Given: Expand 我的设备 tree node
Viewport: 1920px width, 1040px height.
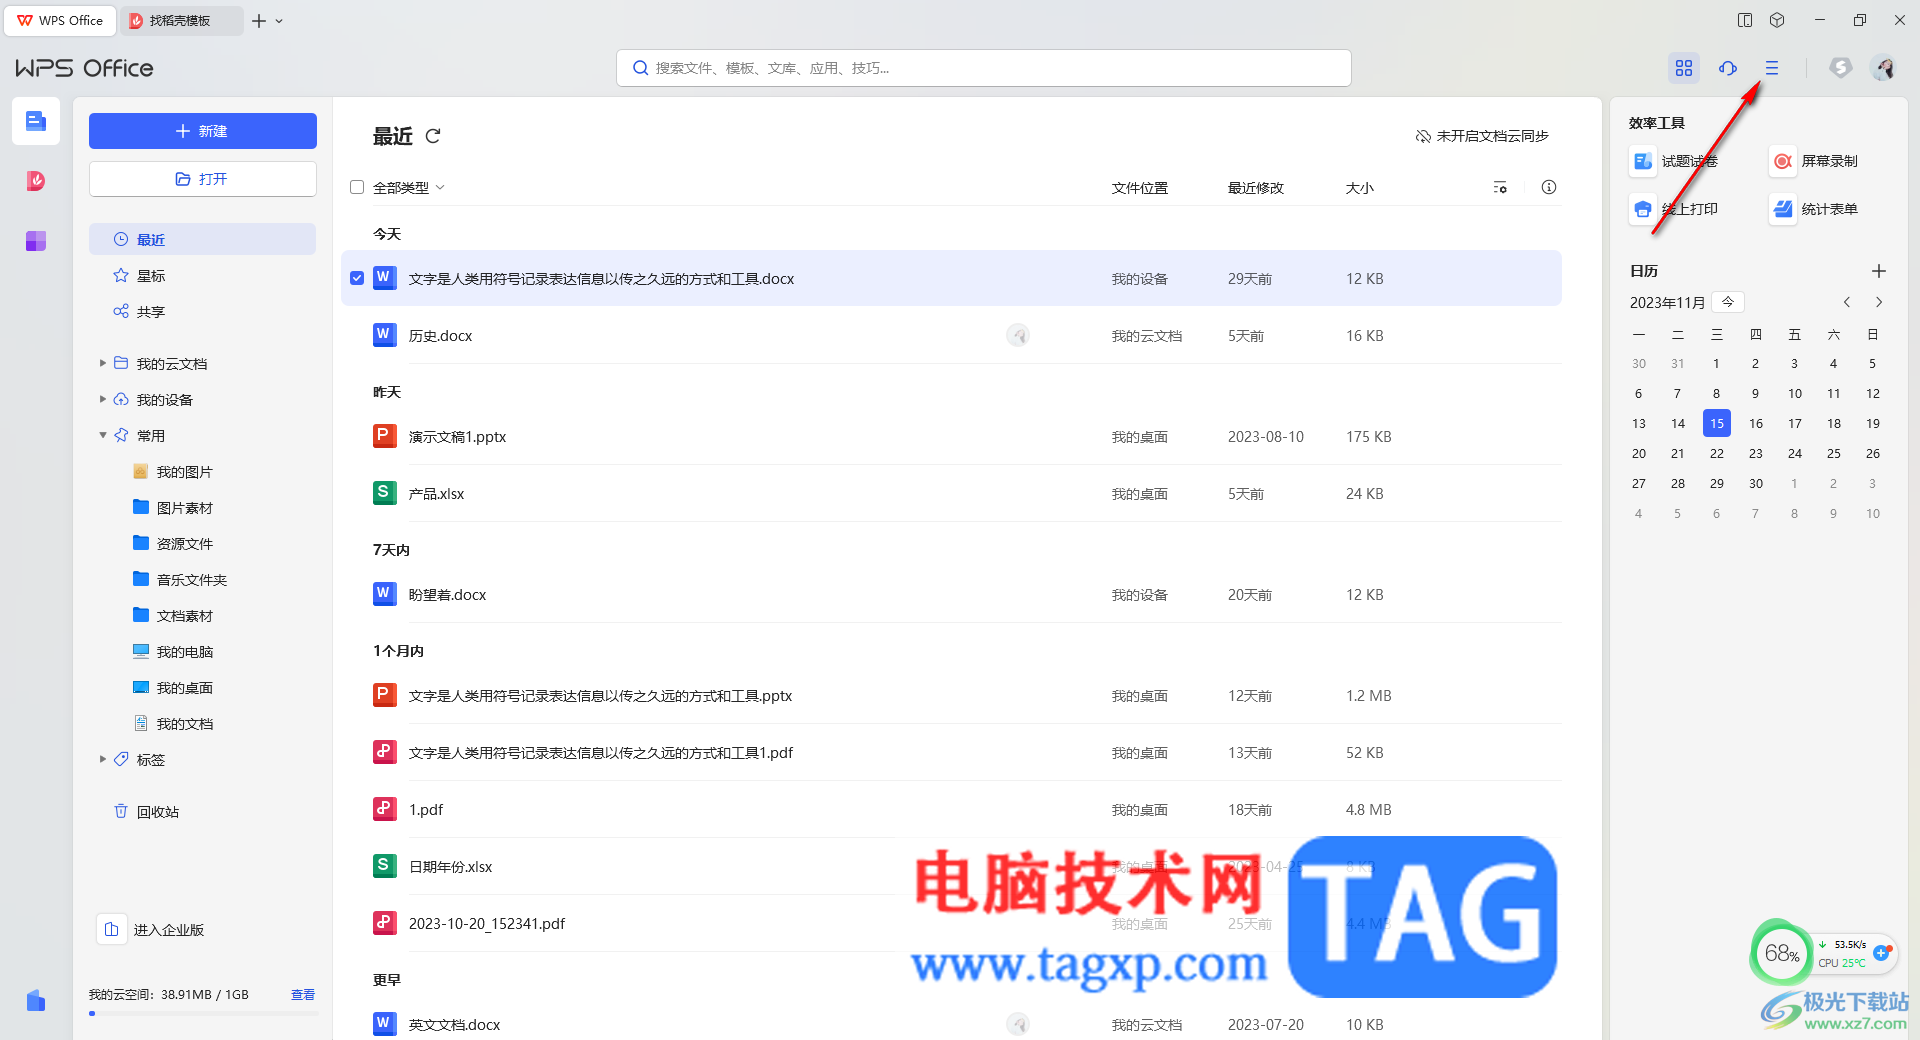Looking at the screenshot, I should (102, 400).
